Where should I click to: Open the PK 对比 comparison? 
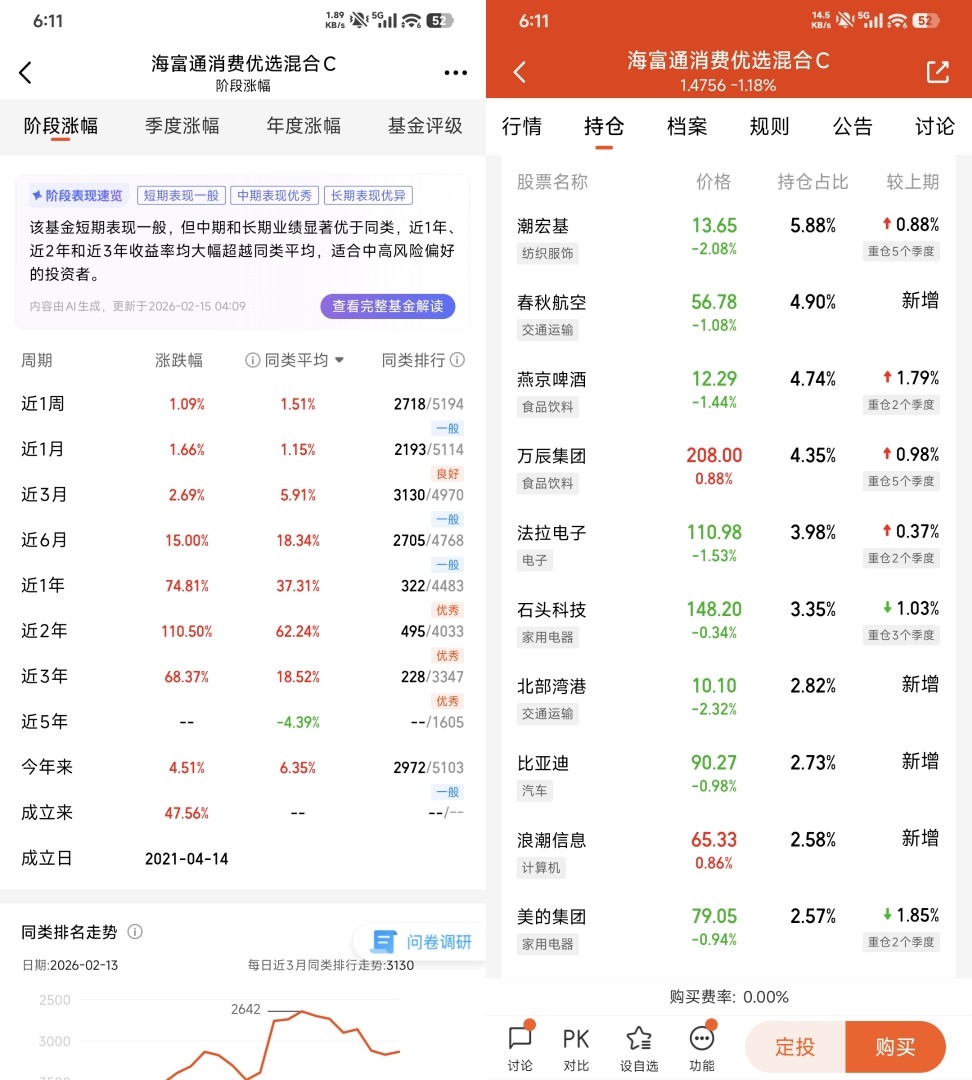576,1048
